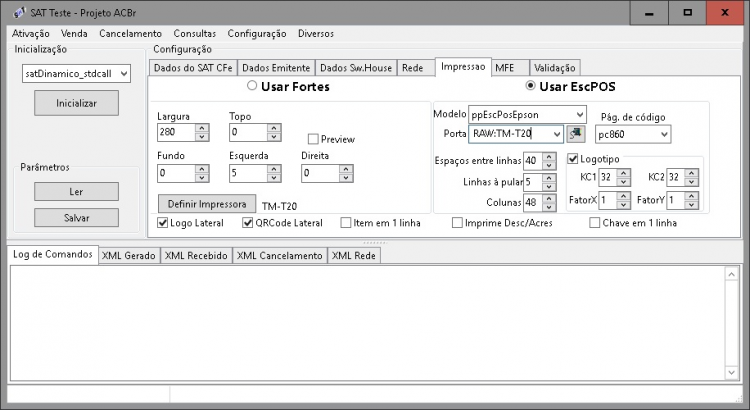Image resolution: width=750 pixels, height=410 pixels.
Task: Enable the Preview checkbox
Action: click(x=313, y=139)
